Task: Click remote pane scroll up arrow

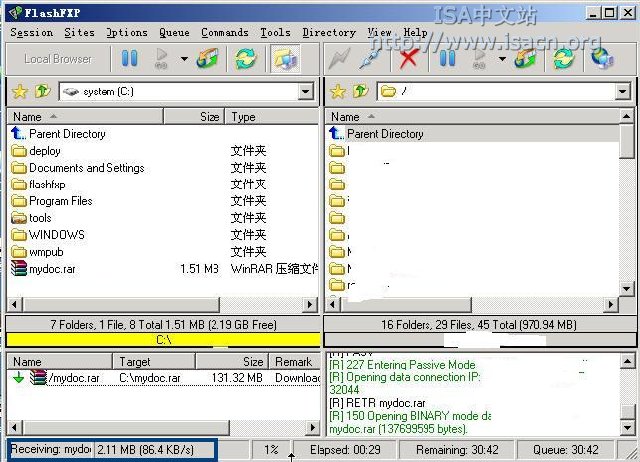Action: [627, 117]
